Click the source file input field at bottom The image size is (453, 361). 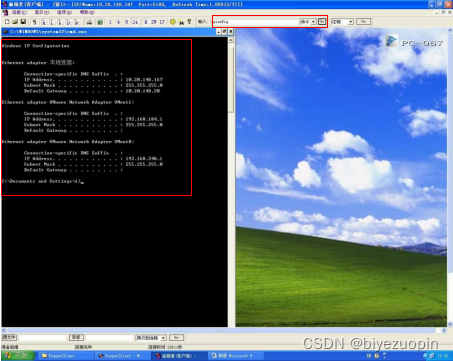click(x=42, y=338)
